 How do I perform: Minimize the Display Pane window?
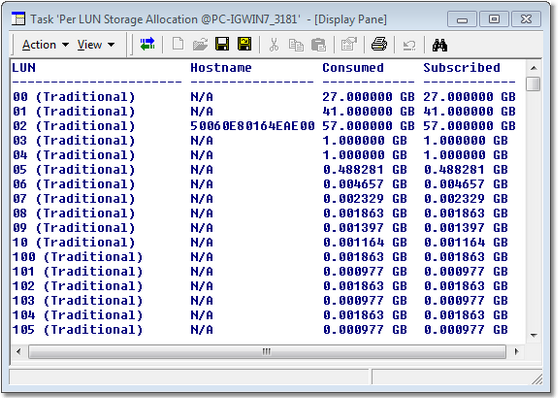462,19
